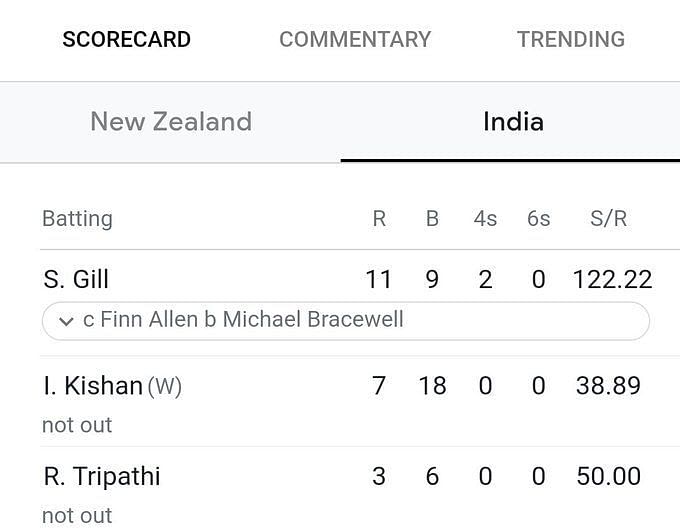Click the not out status under R. Tripathi
This screenshot has height=530, width=680.
[x=77, y=516]
